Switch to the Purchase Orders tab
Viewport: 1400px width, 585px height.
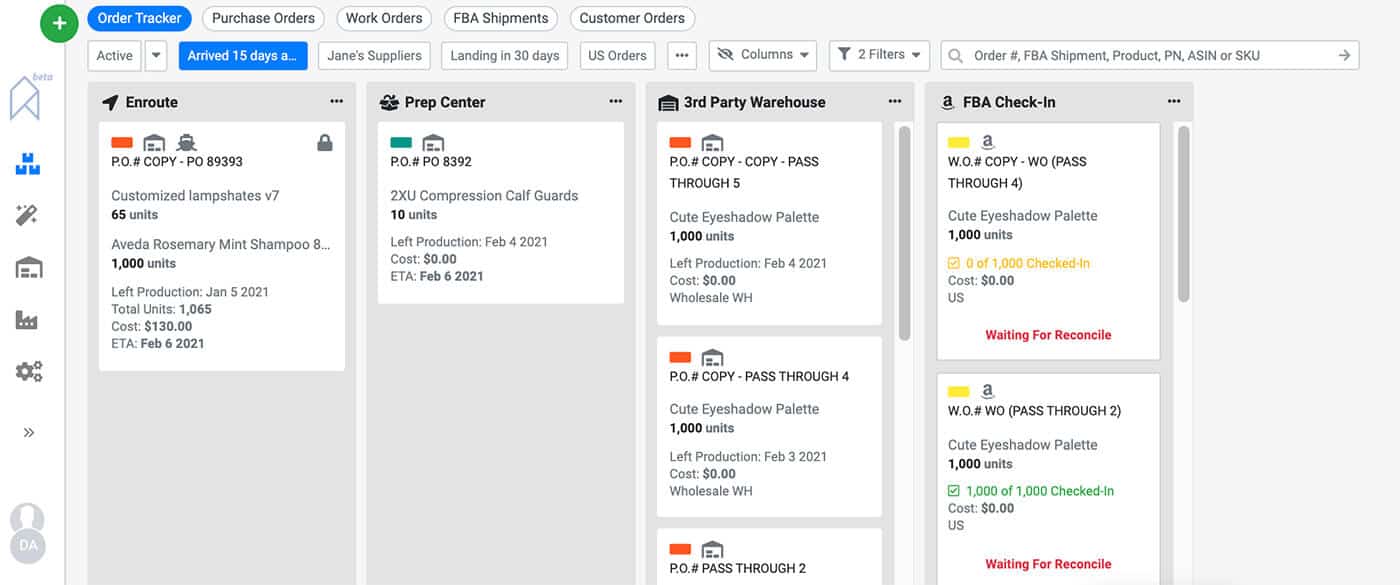click(x=263, y=18)
